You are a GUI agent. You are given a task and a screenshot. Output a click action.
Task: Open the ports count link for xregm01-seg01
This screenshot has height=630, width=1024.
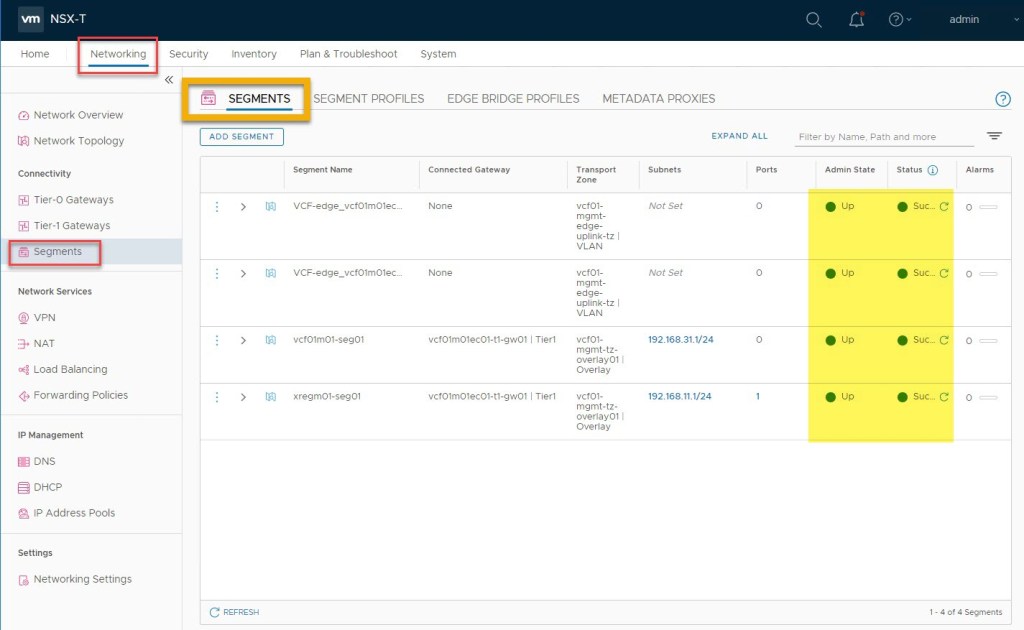point(758,397)
